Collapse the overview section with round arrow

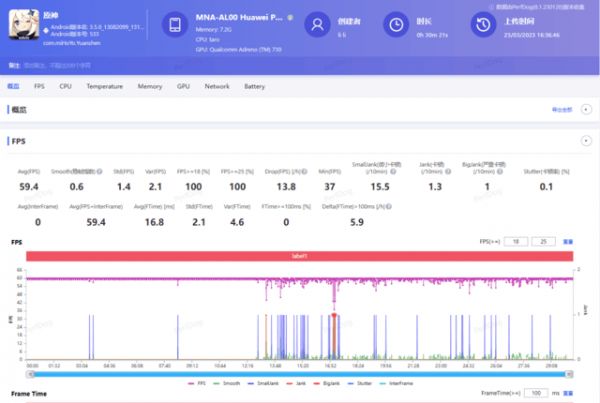point(586,109)
